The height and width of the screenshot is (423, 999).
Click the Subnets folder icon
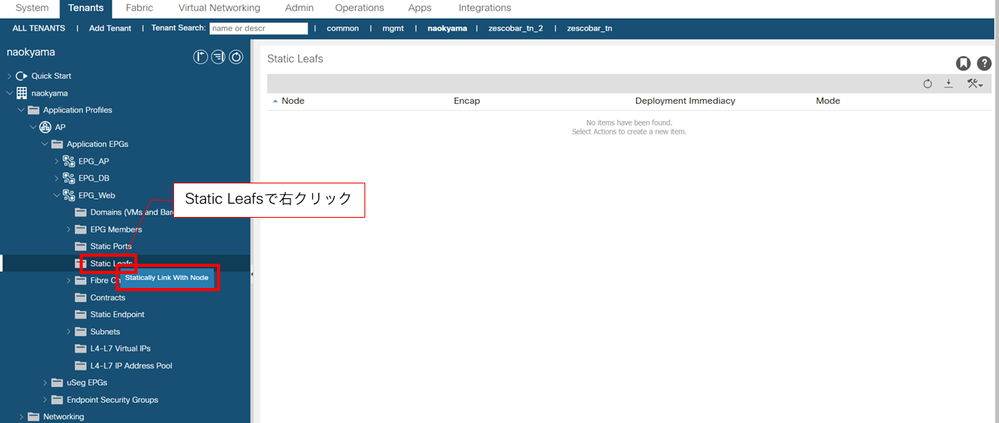pos(80,332)
